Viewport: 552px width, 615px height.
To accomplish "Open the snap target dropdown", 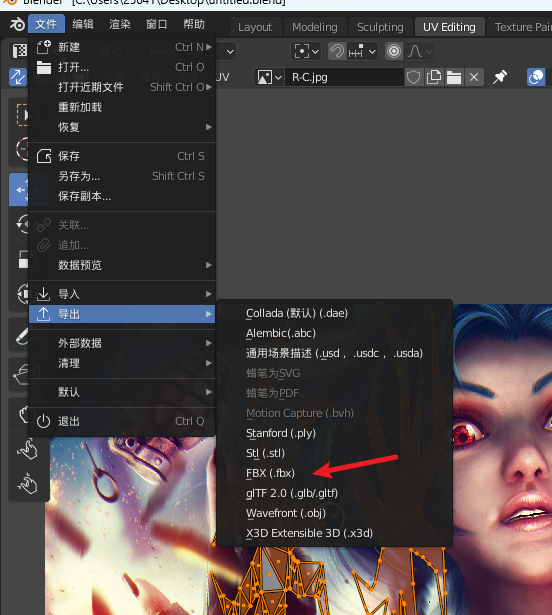I will [x=362, y=51].
